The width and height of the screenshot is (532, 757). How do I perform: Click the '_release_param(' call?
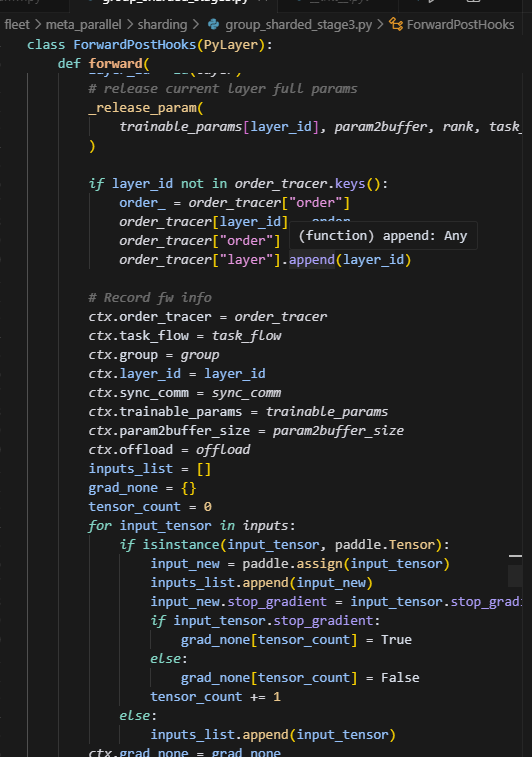(146, 108)
